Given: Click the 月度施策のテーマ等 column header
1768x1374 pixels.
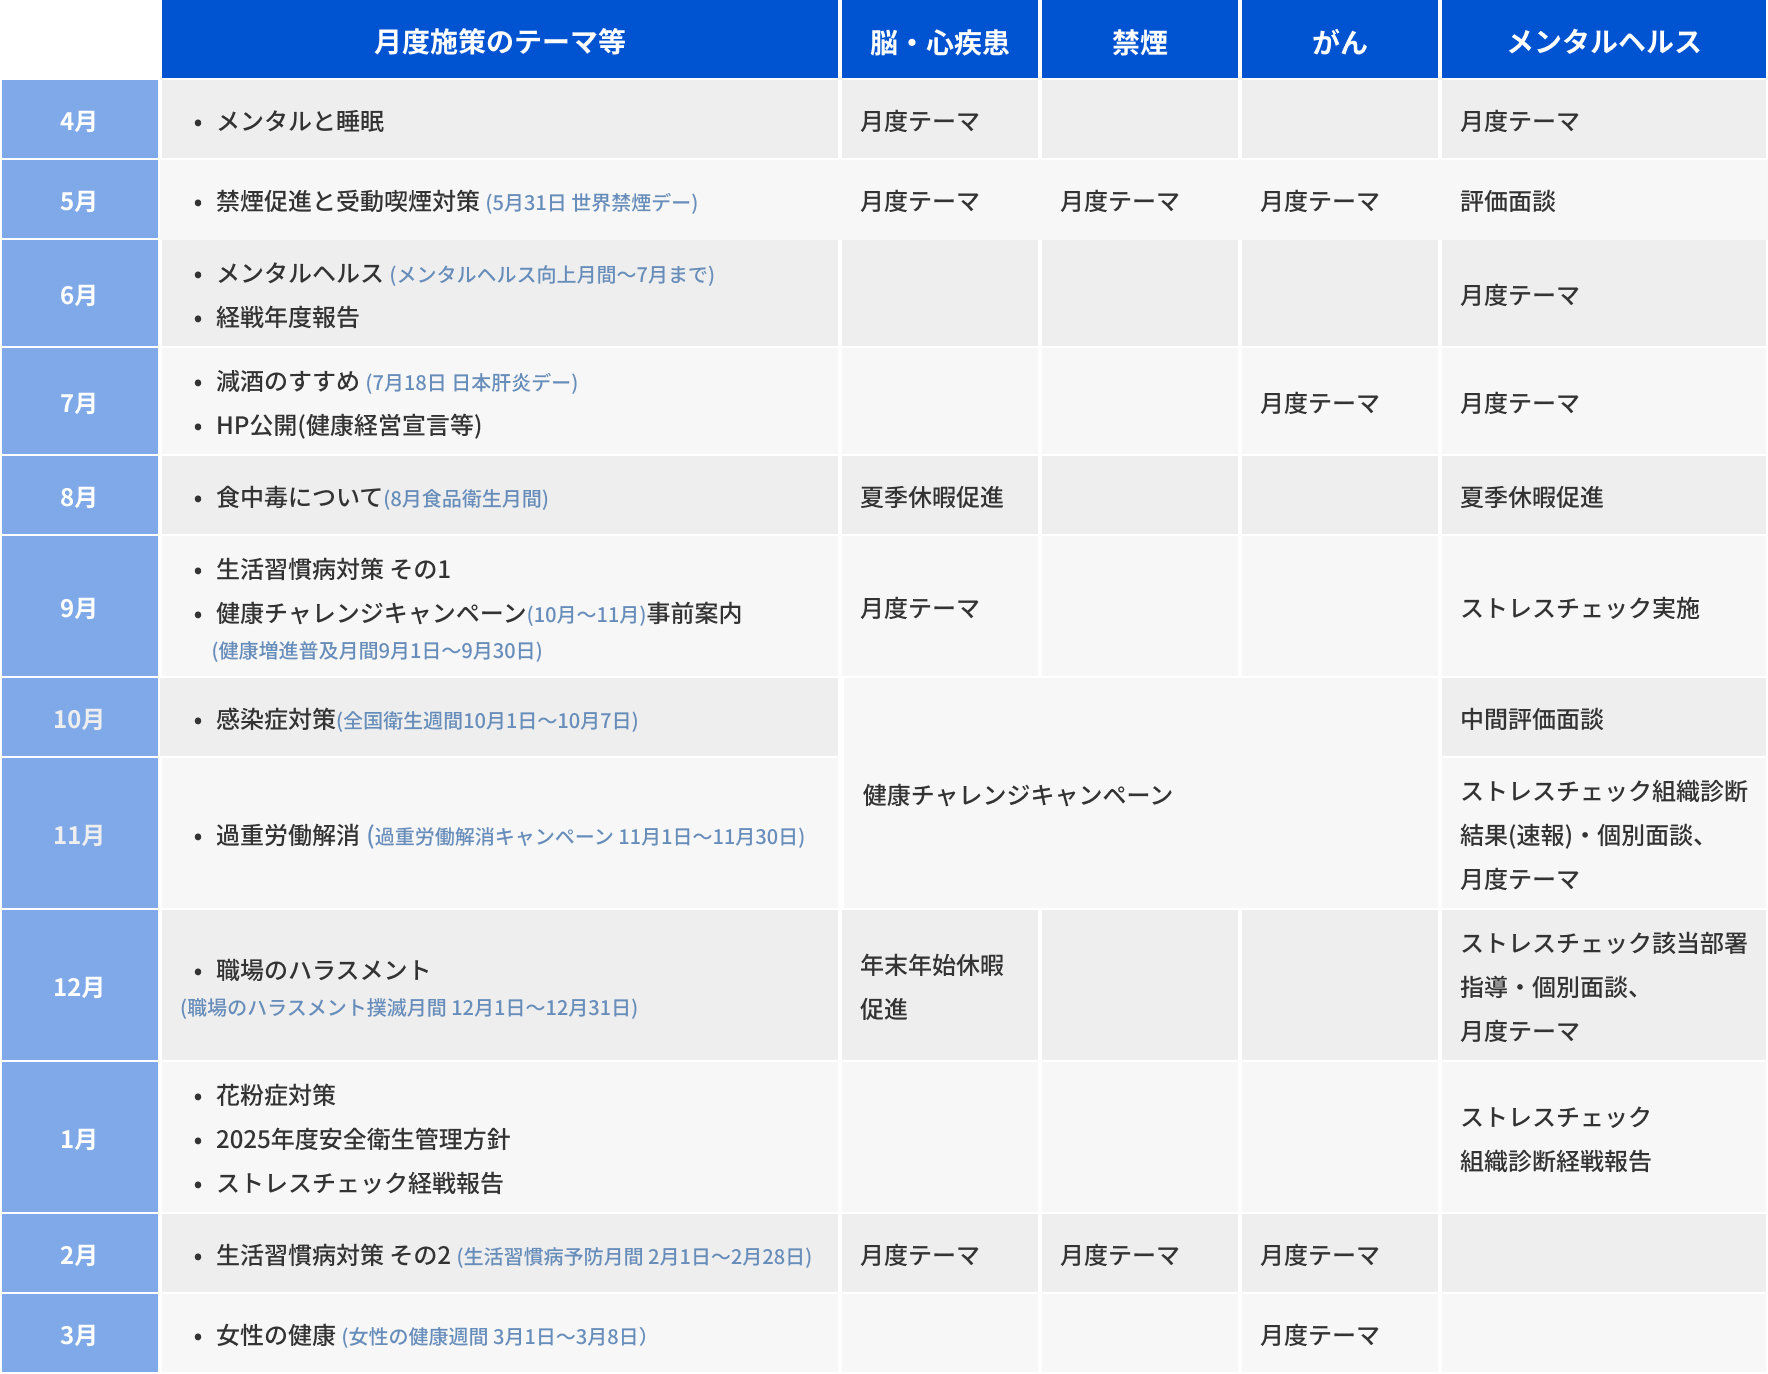Looking at the screenshot, I should 500,40.
